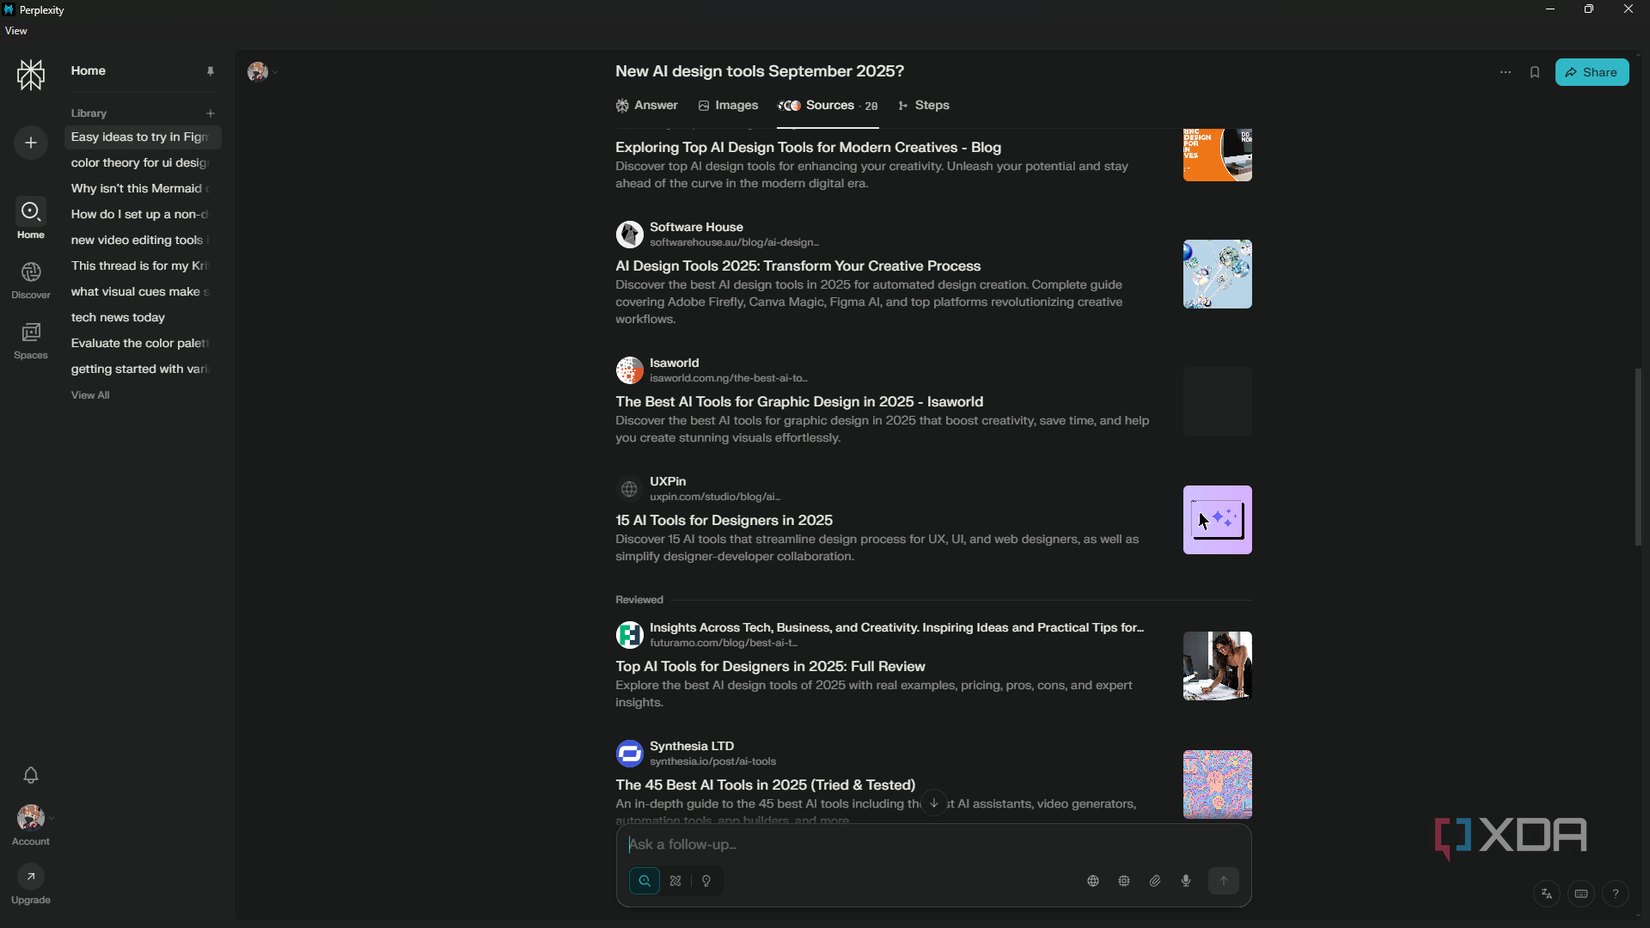
Task: Add a new Library item with plus icon
Action: click(210, 113)
